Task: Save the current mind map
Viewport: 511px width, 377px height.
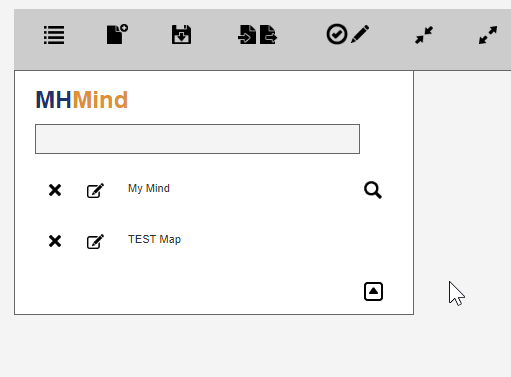Action: [181, 34]
